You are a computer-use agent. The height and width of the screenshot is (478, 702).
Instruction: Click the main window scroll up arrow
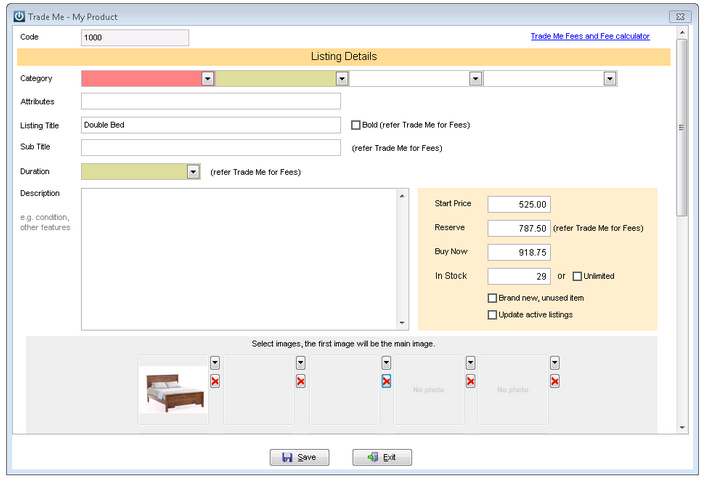coord(682,32)
